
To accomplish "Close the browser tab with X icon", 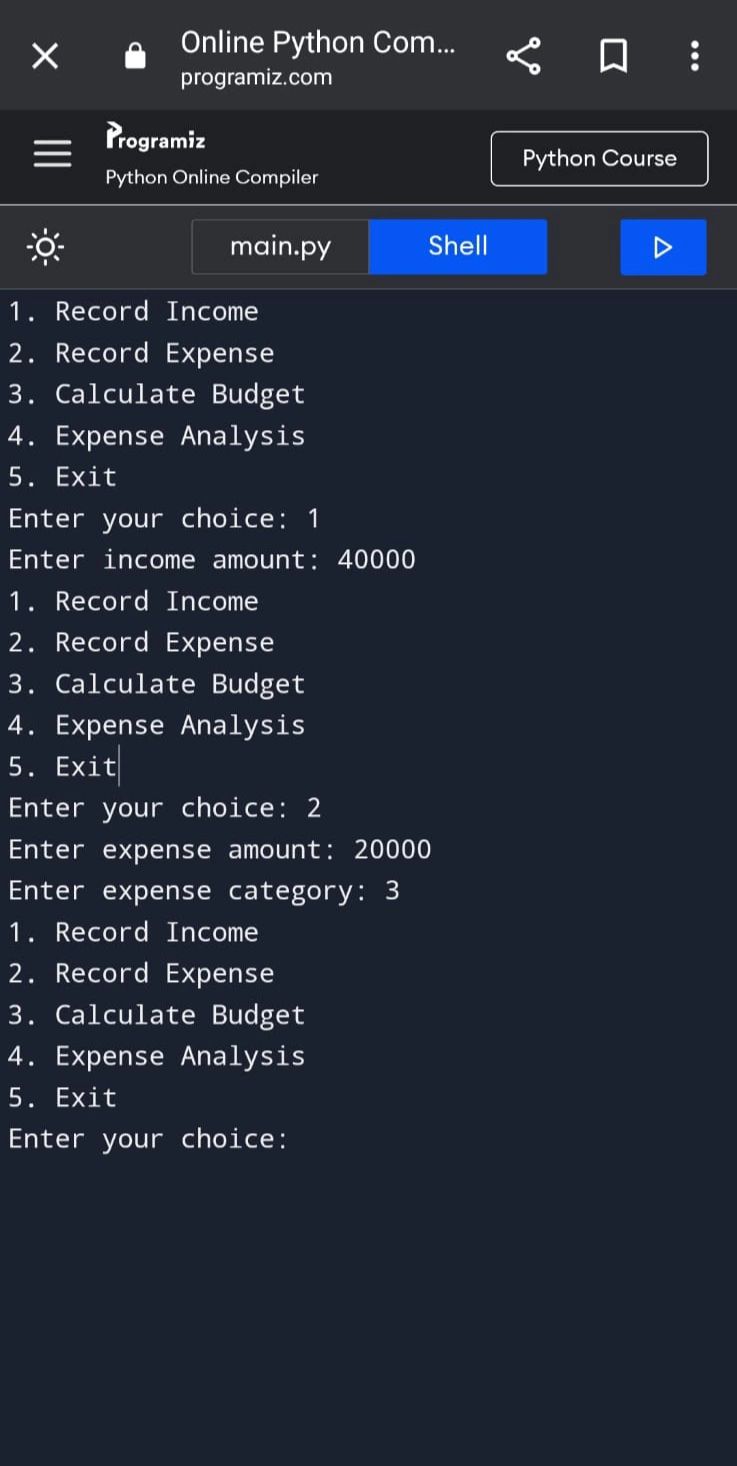I will point(45,56).
